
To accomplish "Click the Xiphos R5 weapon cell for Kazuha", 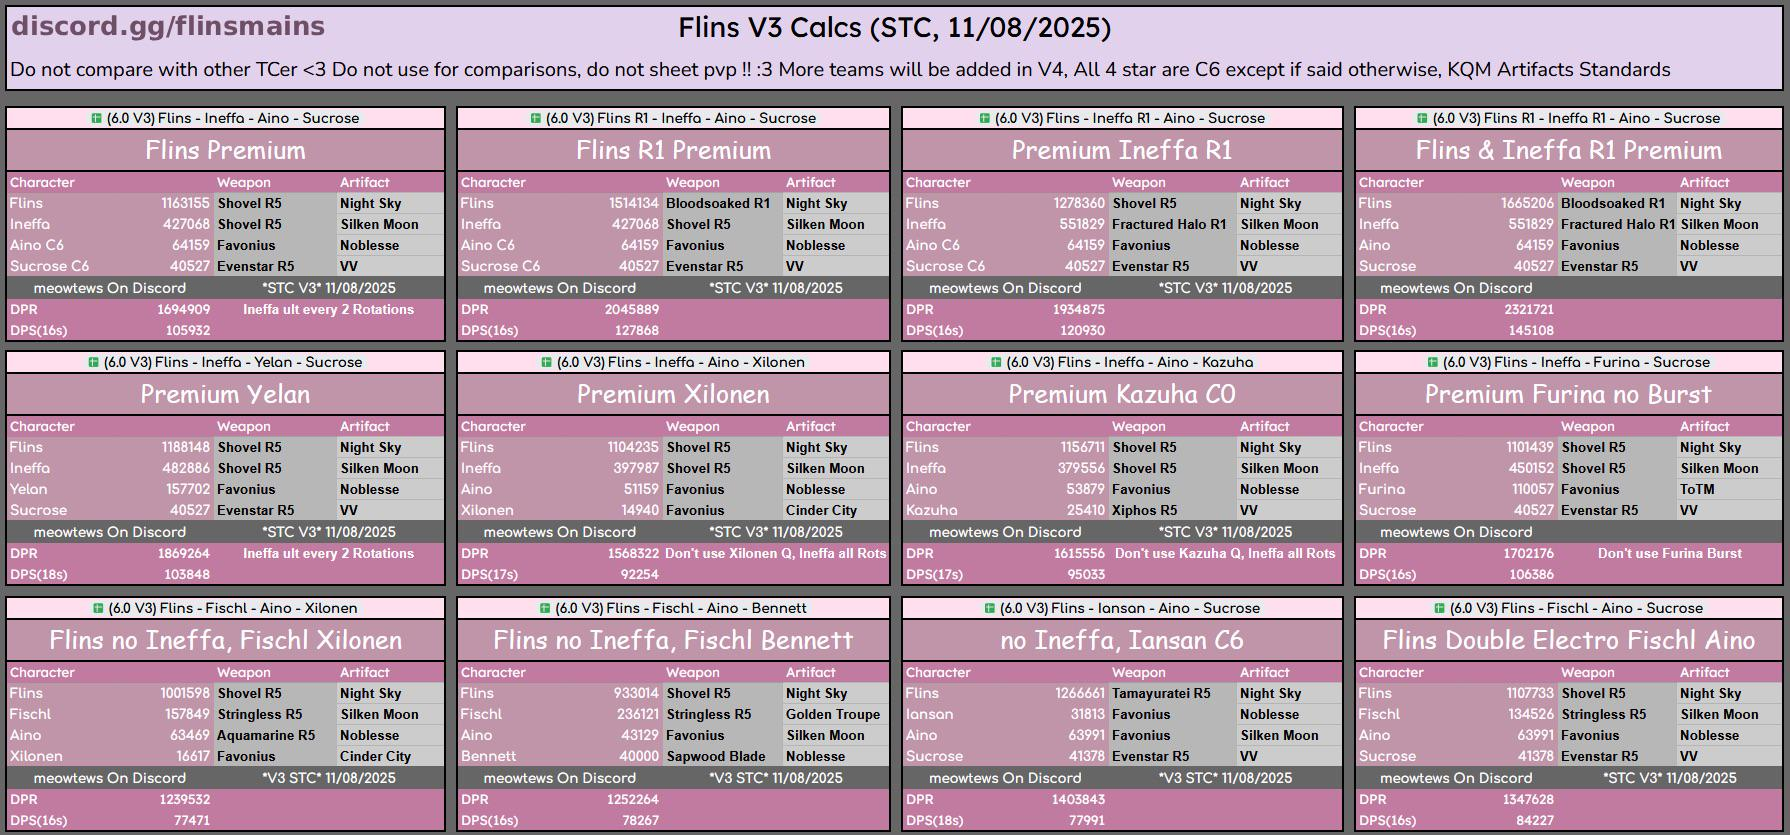I will coord(1145,510).
